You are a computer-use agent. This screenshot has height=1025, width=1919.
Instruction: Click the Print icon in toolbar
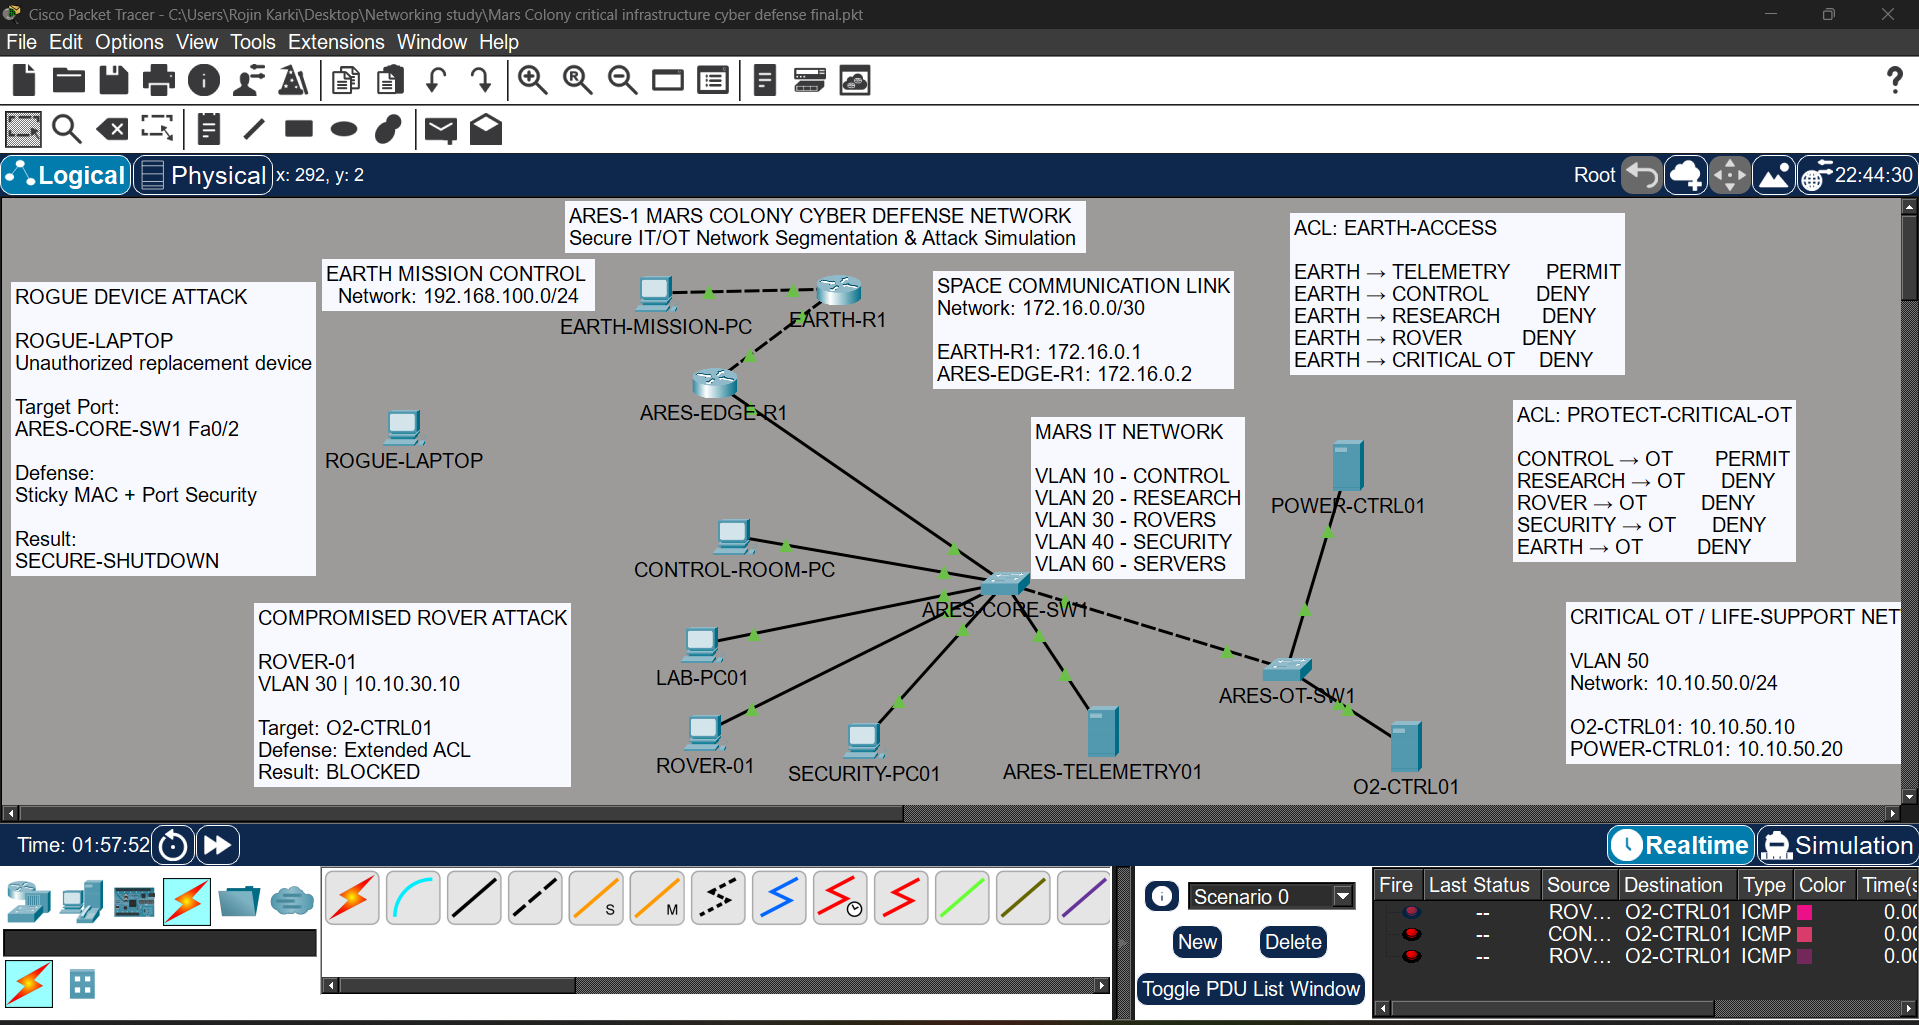[x=158, y=80]
